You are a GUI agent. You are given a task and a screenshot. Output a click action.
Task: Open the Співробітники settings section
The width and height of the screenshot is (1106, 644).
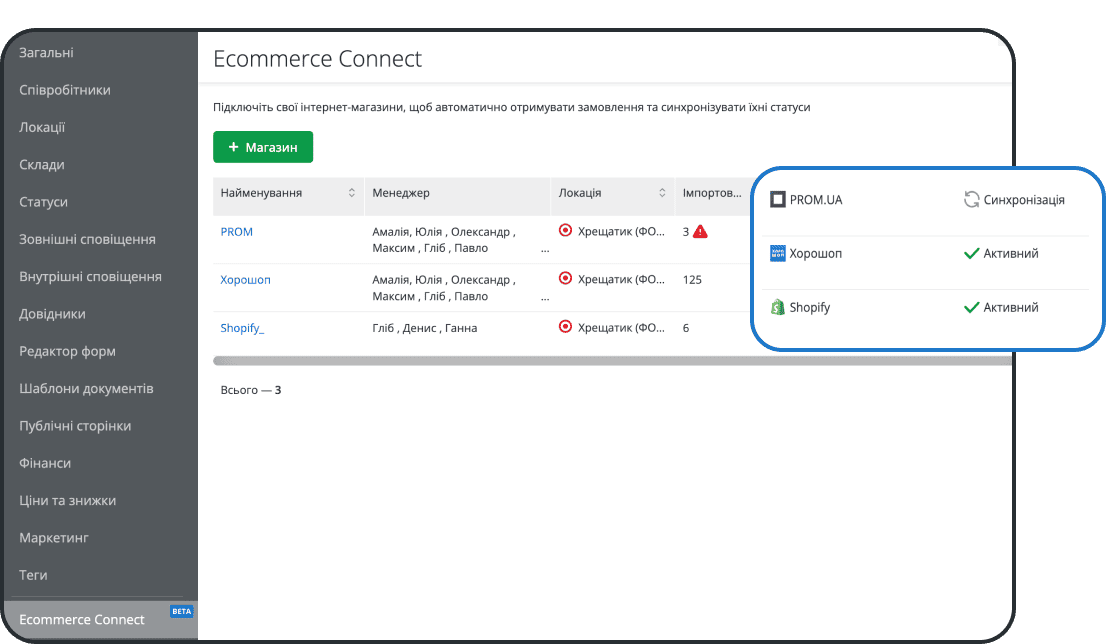click(x=65, y=90)
